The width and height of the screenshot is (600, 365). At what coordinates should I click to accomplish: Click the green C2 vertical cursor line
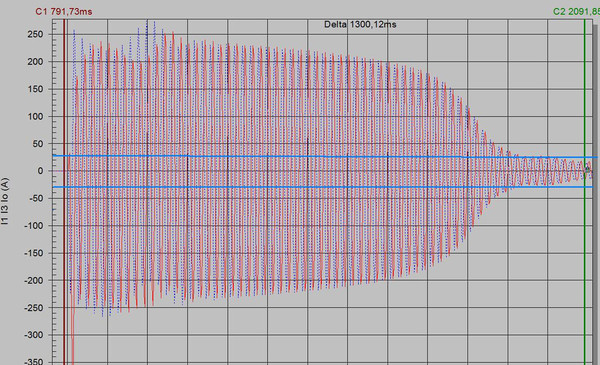coord(585,191)
